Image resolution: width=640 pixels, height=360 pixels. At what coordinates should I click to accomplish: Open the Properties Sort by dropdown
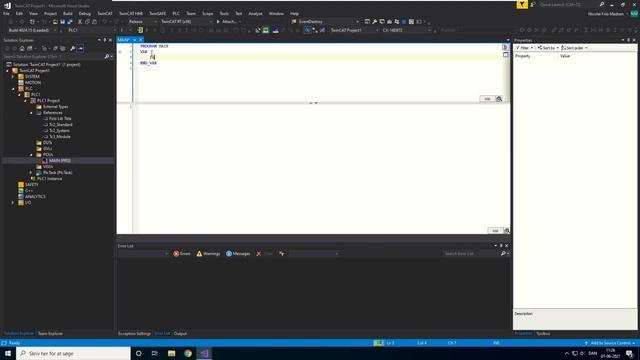(x=548, y=48)
